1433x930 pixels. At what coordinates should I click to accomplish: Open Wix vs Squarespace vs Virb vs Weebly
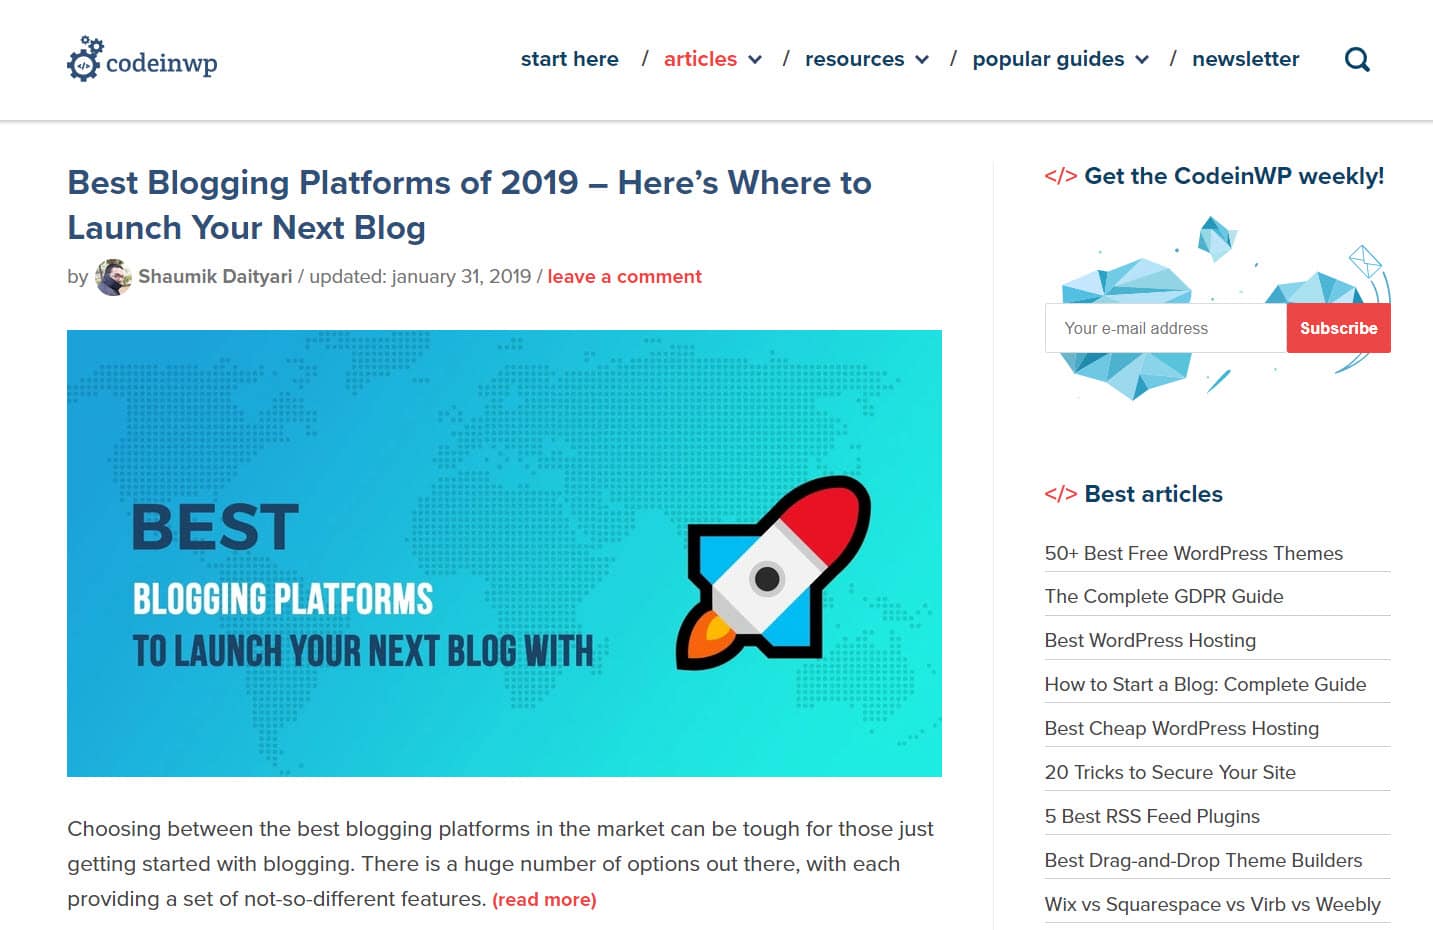(x=1212, y=904)
